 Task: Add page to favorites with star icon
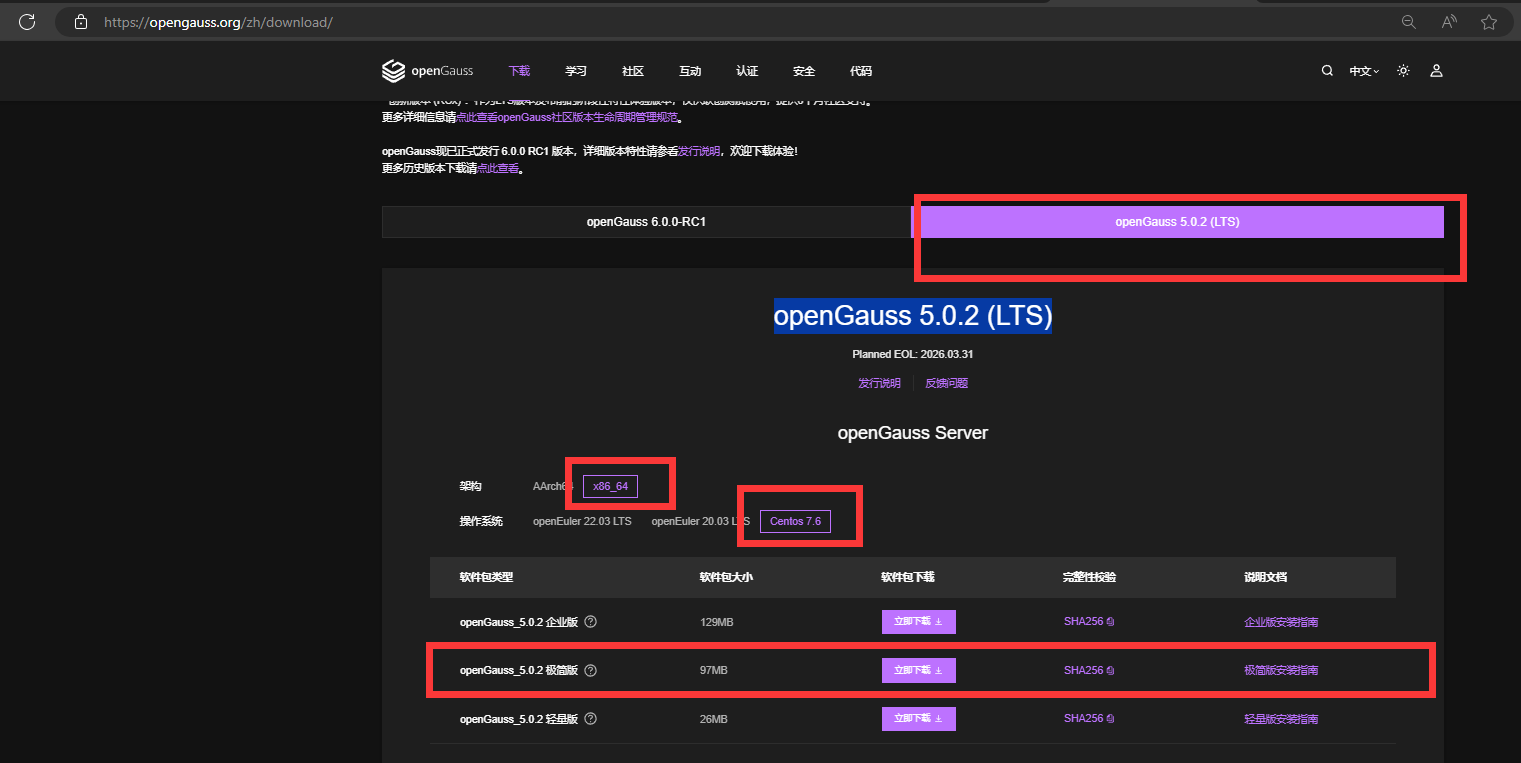(x=1489, y=22)
